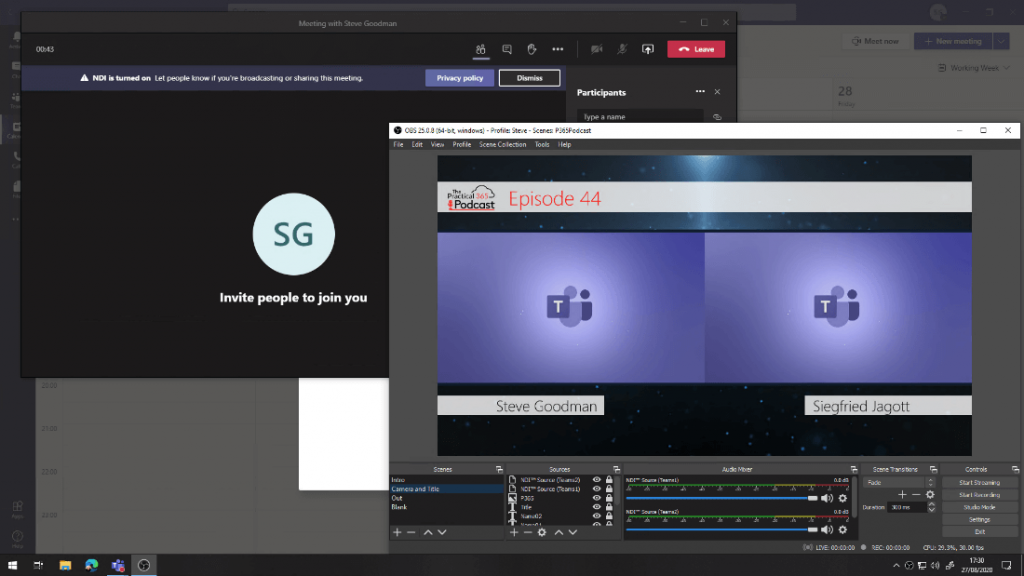1024x576 pixels.
Task: Click Start Recording in OBS Controls
Action: point(980,495)
